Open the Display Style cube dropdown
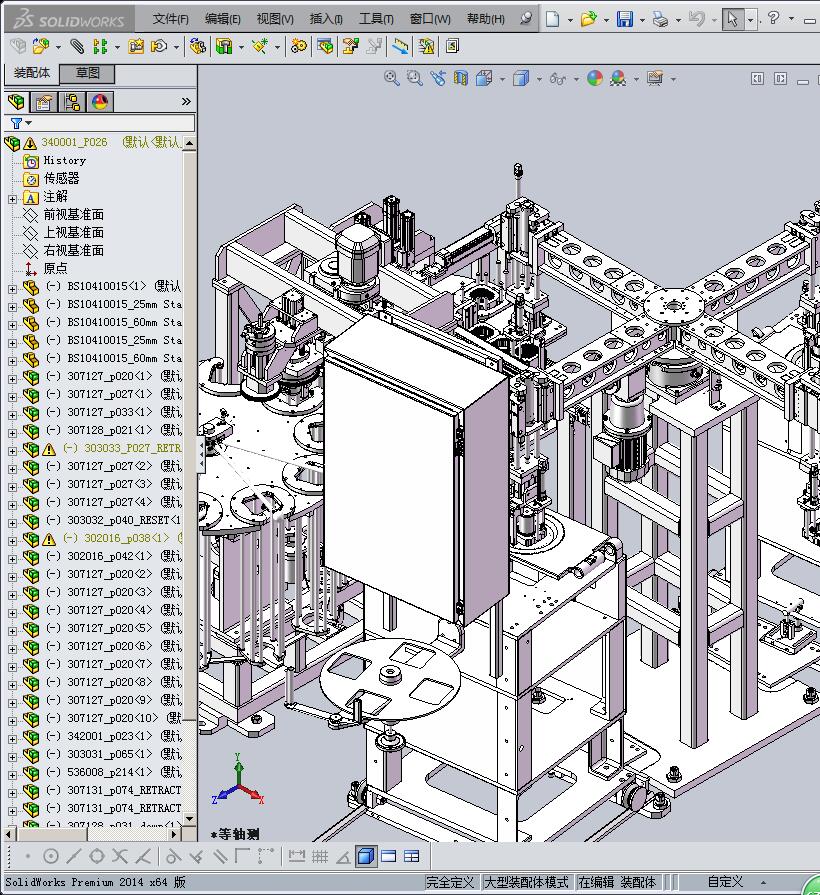The height and width of the screenshot is (895, 820). 539,79
